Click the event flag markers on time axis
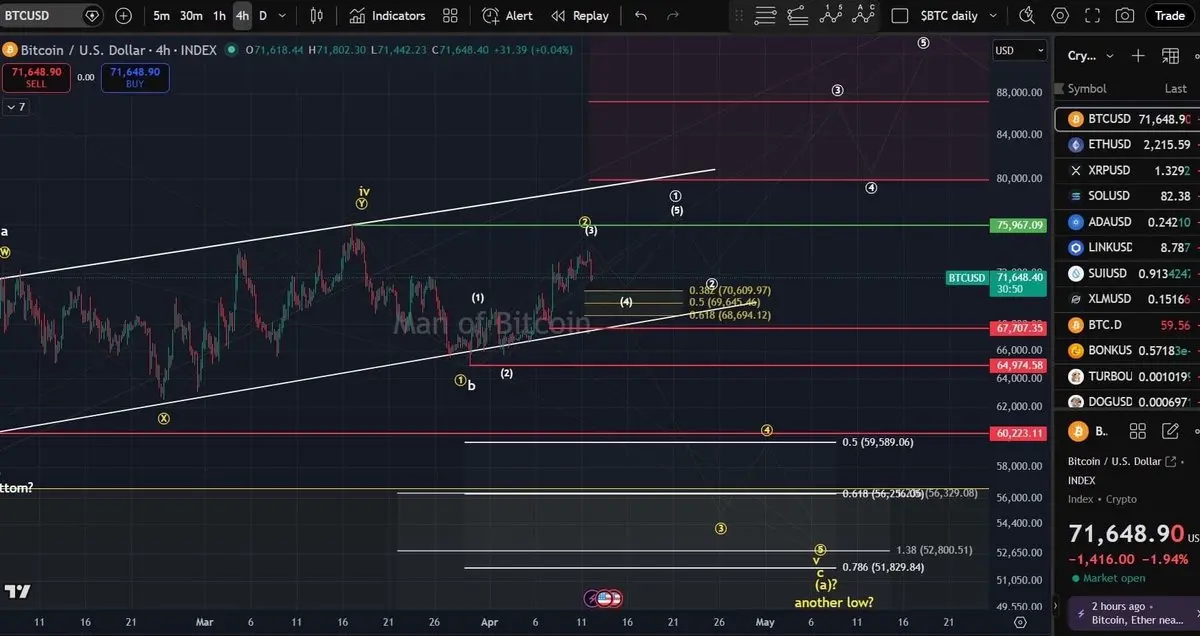This screenshot has width=1200, height=636. coord(604,598)
